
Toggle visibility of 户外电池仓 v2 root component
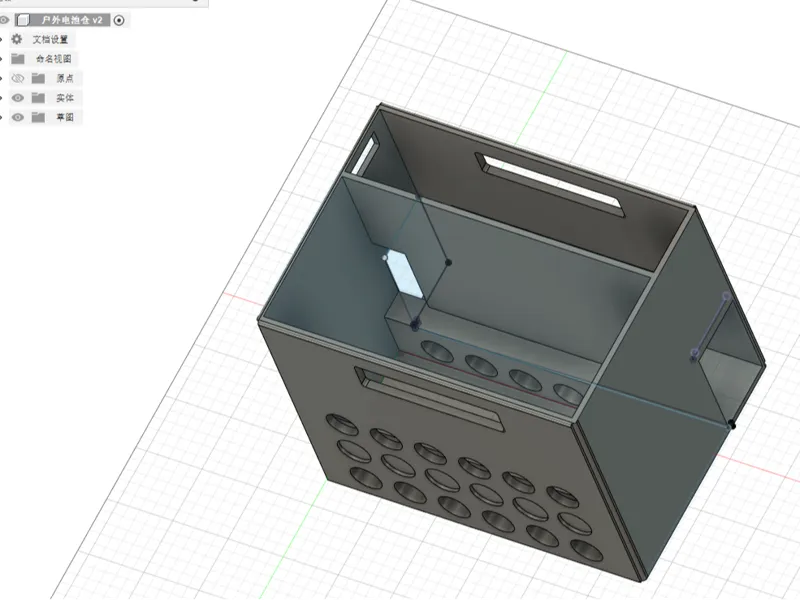tap(4, 20)
